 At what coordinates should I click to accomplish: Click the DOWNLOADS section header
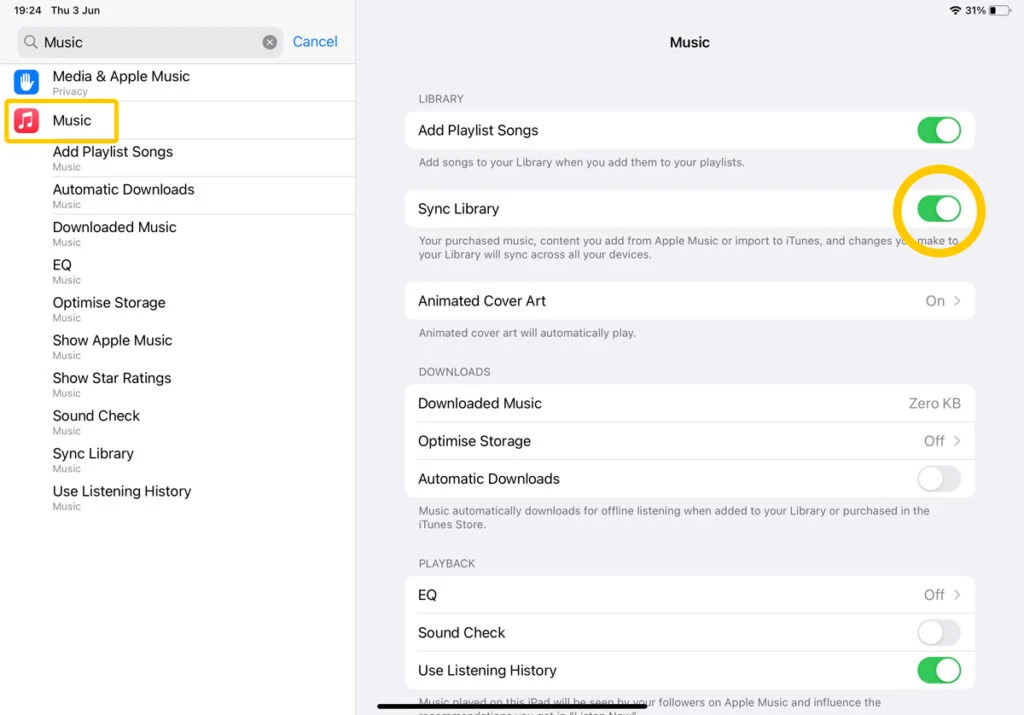coord(454,372)
